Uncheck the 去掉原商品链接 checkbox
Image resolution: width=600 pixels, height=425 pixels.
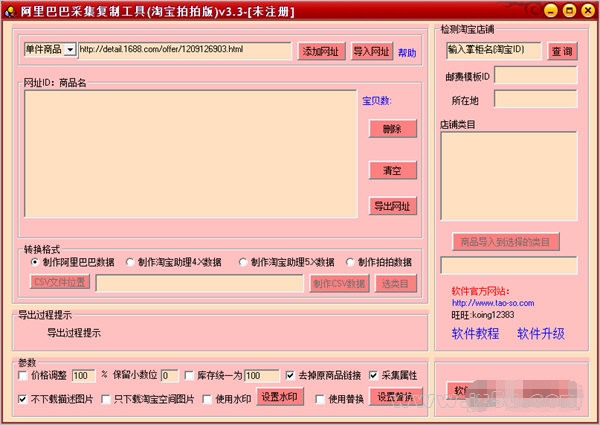click(290, 376)
